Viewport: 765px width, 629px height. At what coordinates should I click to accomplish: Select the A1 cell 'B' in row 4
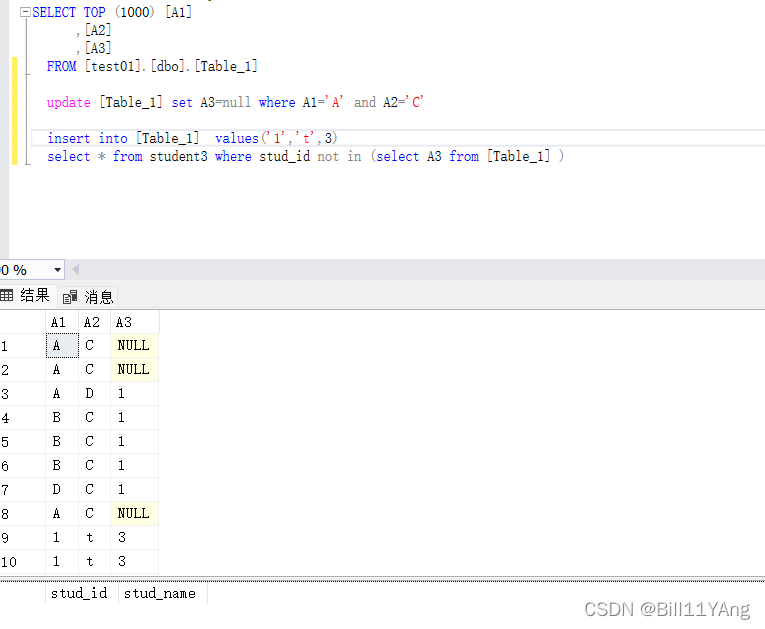click(x=62, y=417)
